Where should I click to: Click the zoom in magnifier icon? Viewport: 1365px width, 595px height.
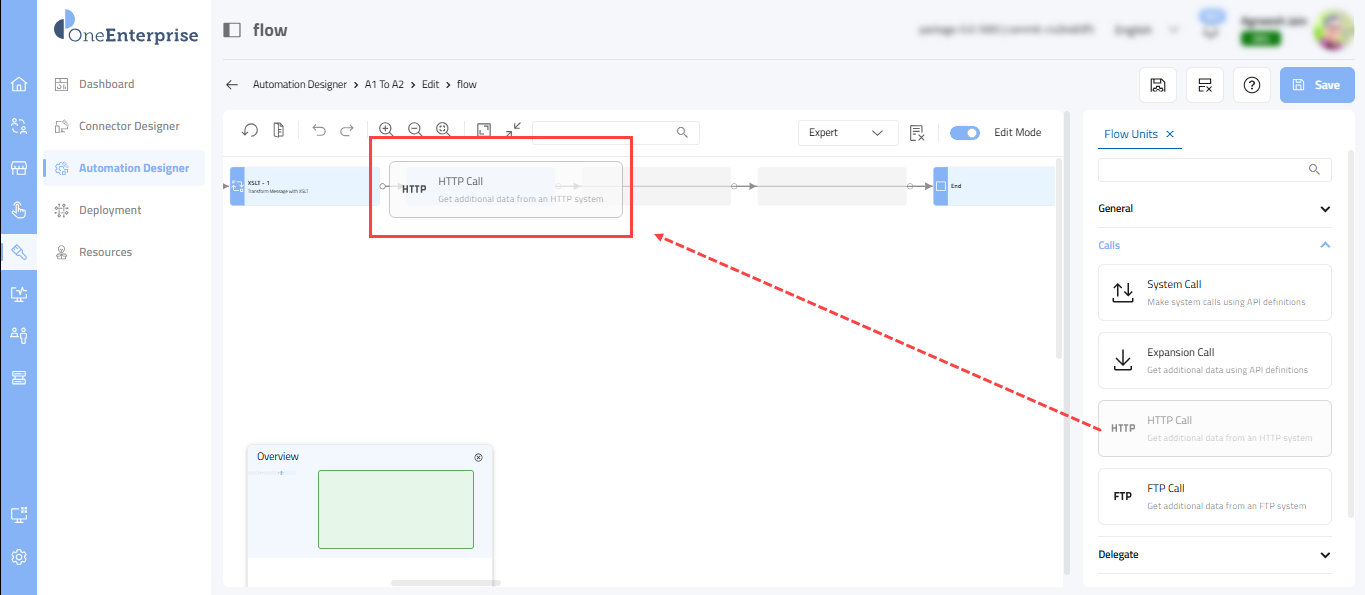(x=386, y=130)
